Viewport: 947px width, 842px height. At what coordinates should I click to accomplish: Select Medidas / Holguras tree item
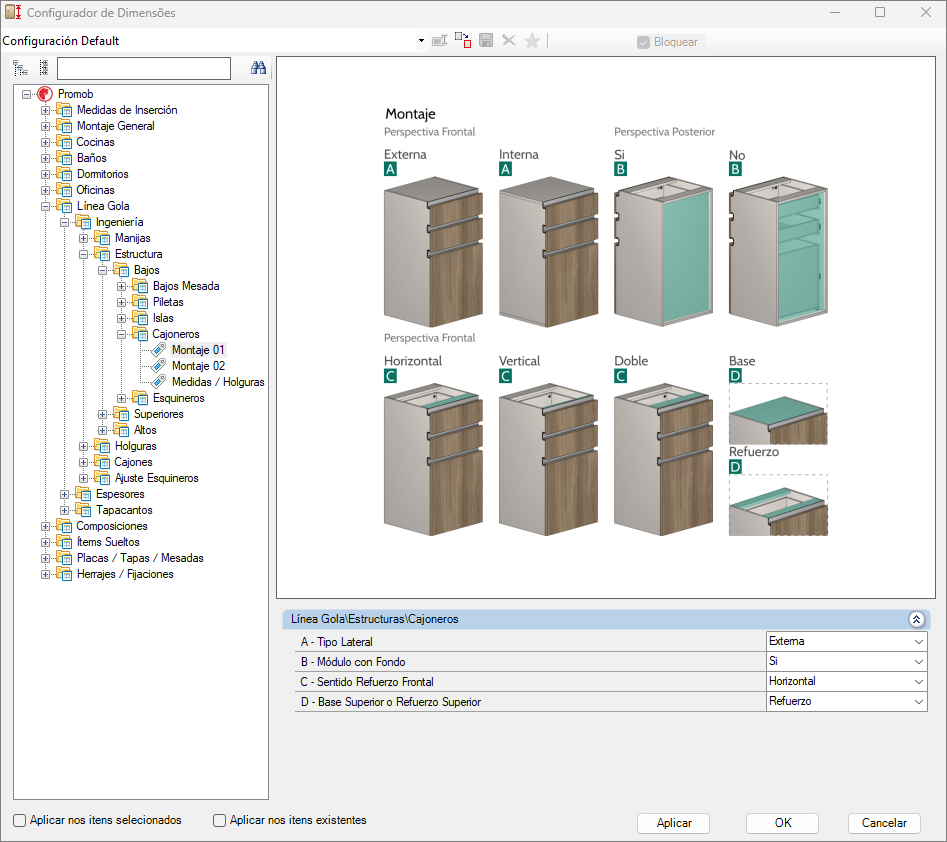tap(218, 382)
